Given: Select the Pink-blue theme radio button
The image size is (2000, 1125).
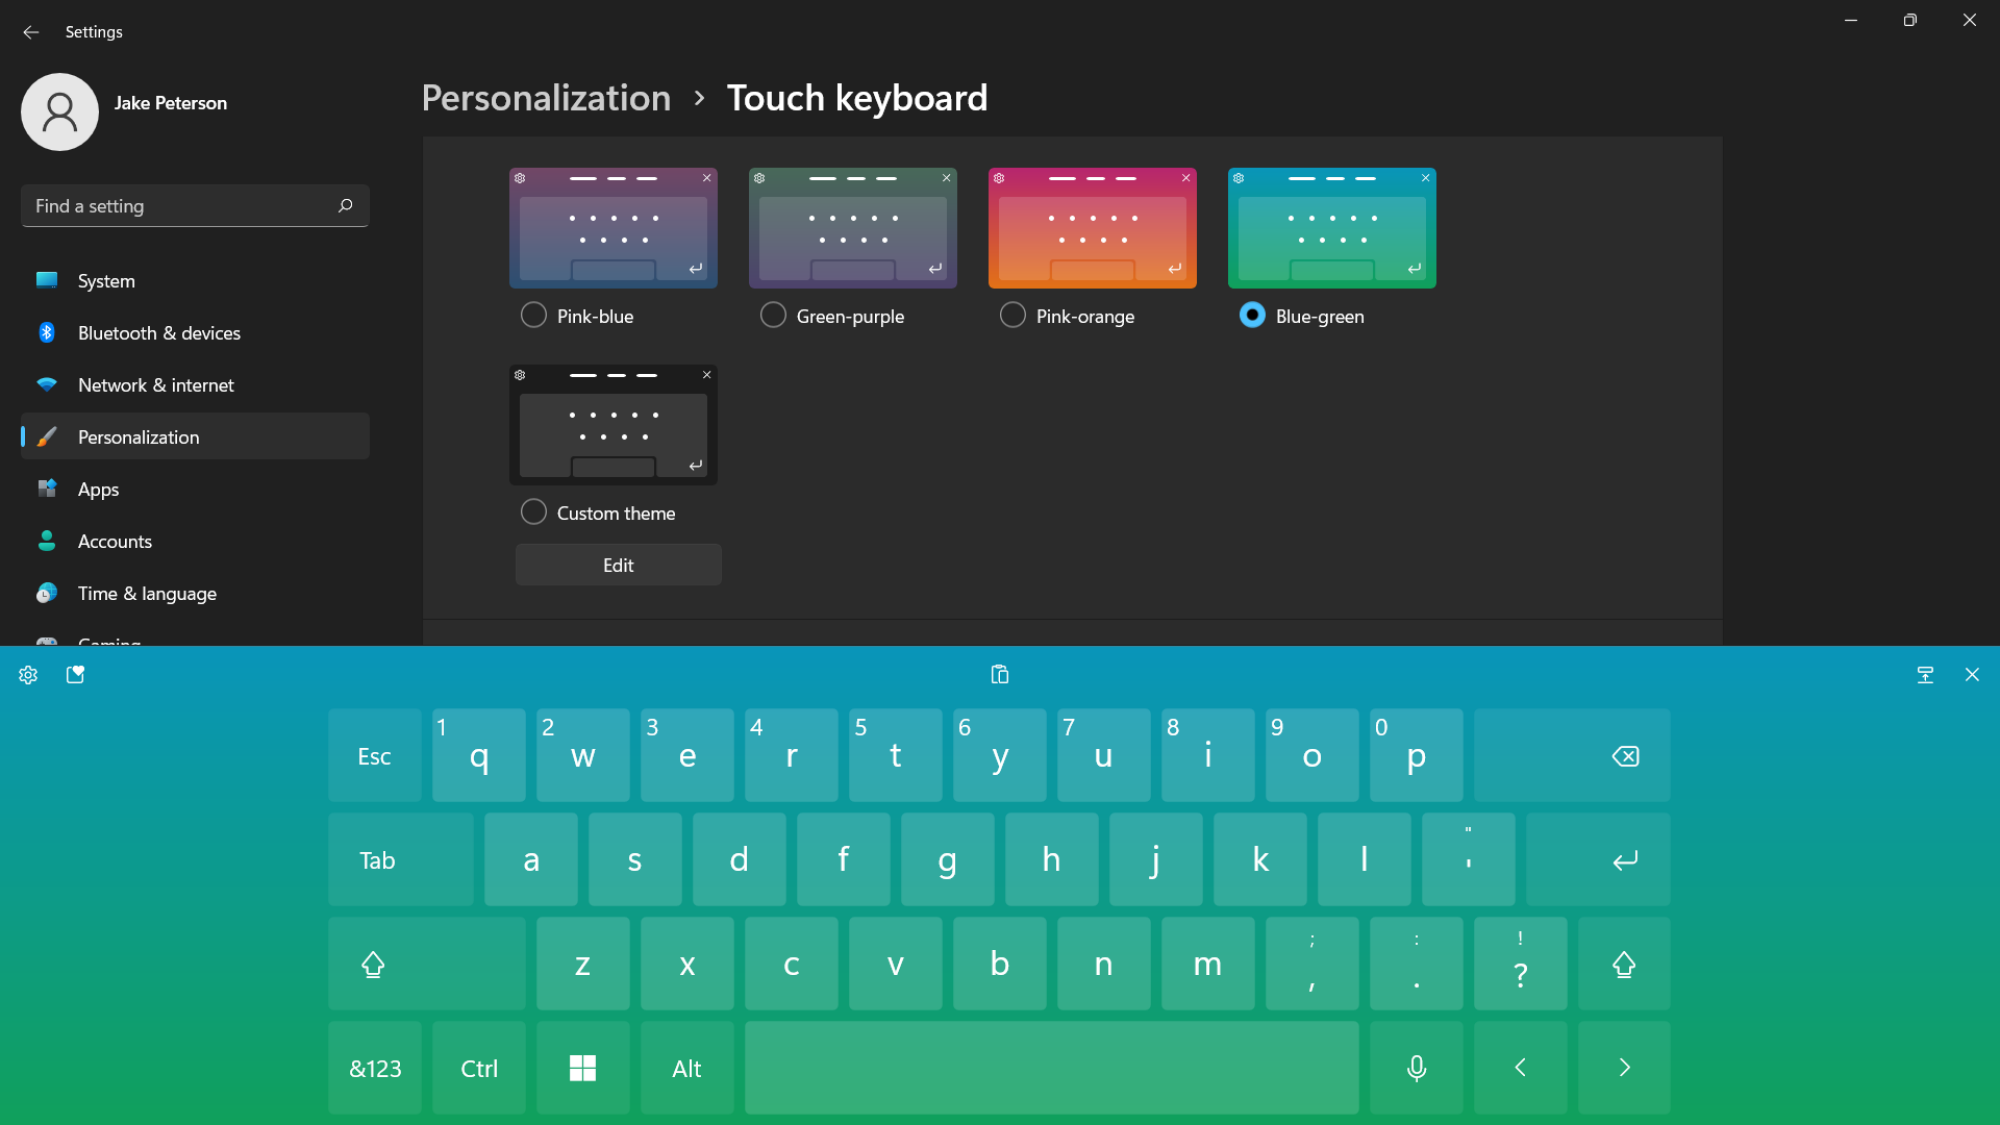Looking at the screenshot, I should click(534, 315).
